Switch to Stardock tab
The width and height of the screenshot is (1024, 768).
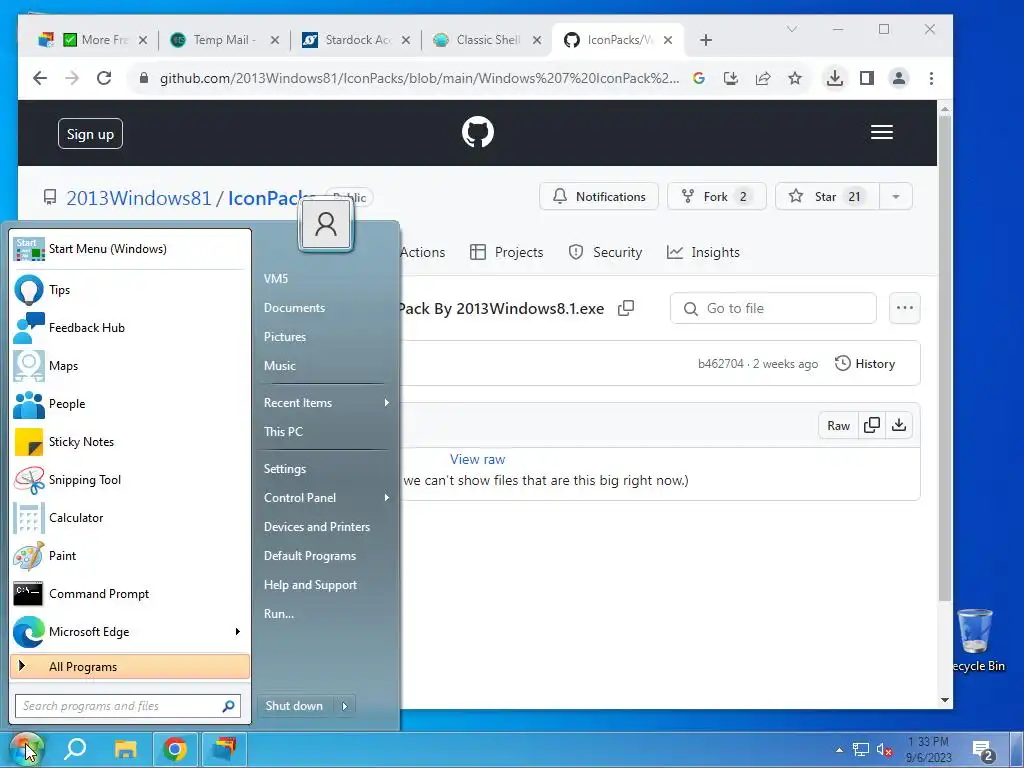[356, 40]
